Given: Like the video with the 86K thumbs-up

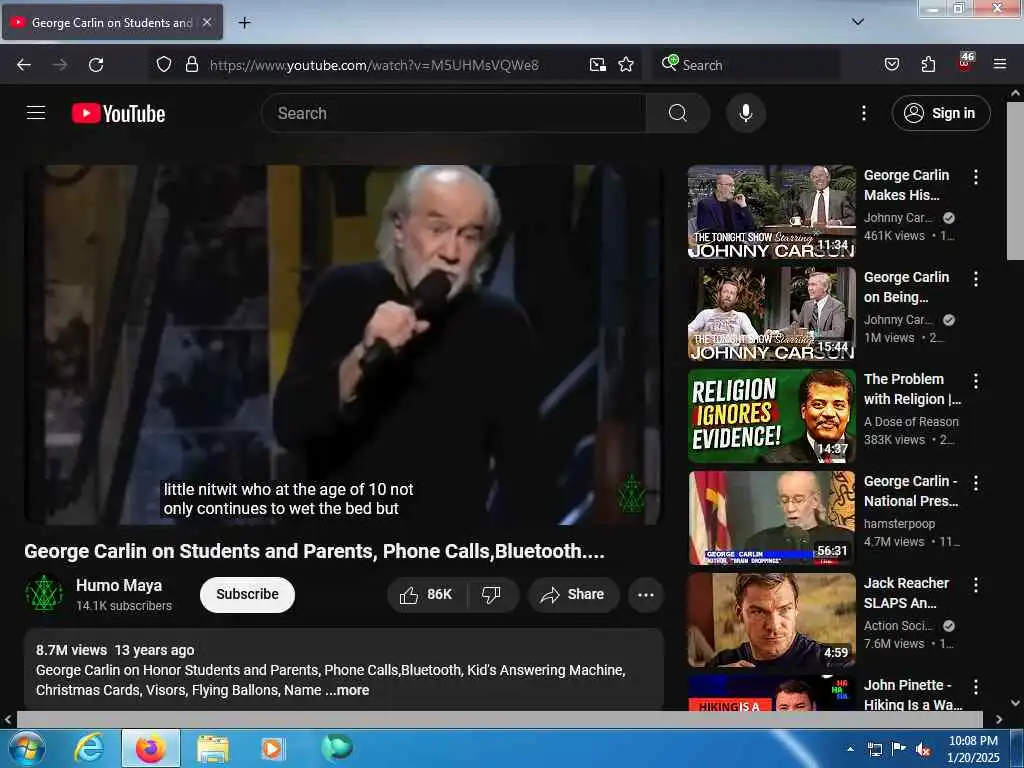Looking at the screenshot, I should [427, 594].
